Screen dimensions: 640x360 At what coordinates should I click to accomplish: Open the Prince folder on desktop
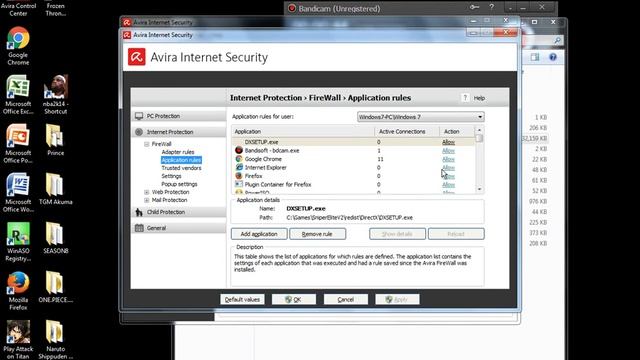[x=56, y=140]
